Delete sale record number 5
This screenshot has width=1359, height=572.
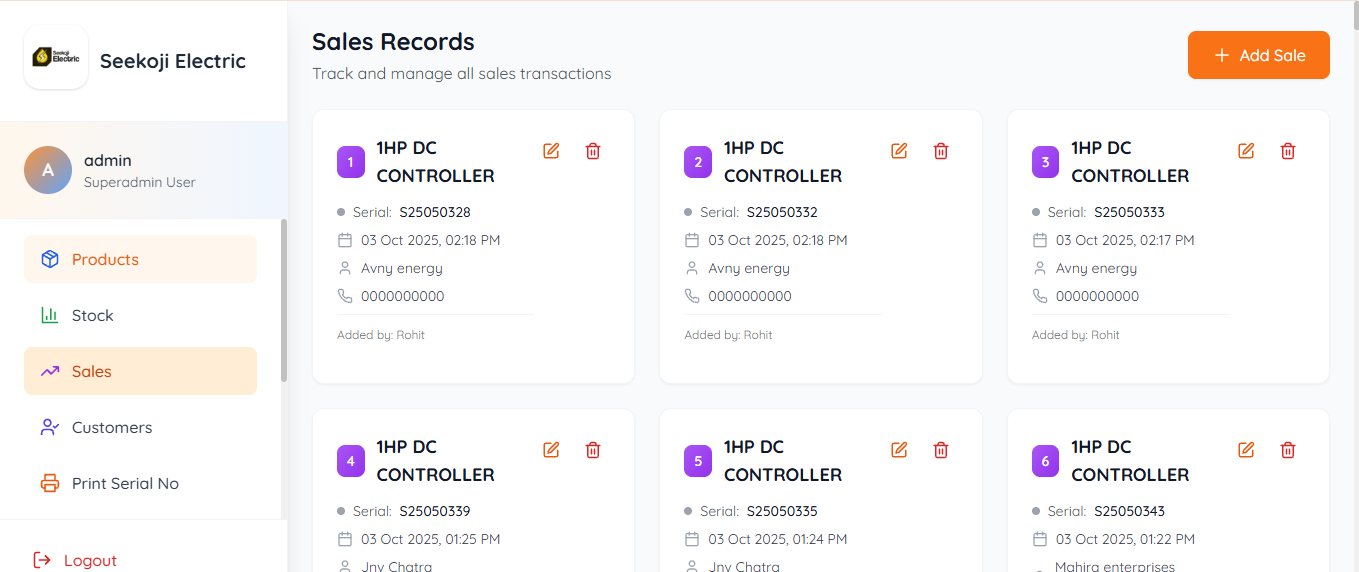(941, 450)
